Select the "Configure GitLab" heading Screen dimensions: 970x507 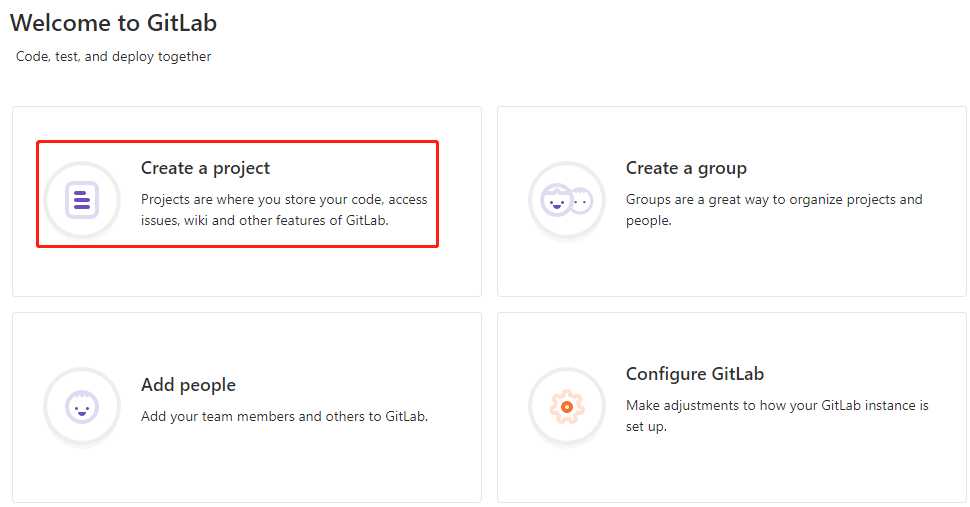click(694, 374)
